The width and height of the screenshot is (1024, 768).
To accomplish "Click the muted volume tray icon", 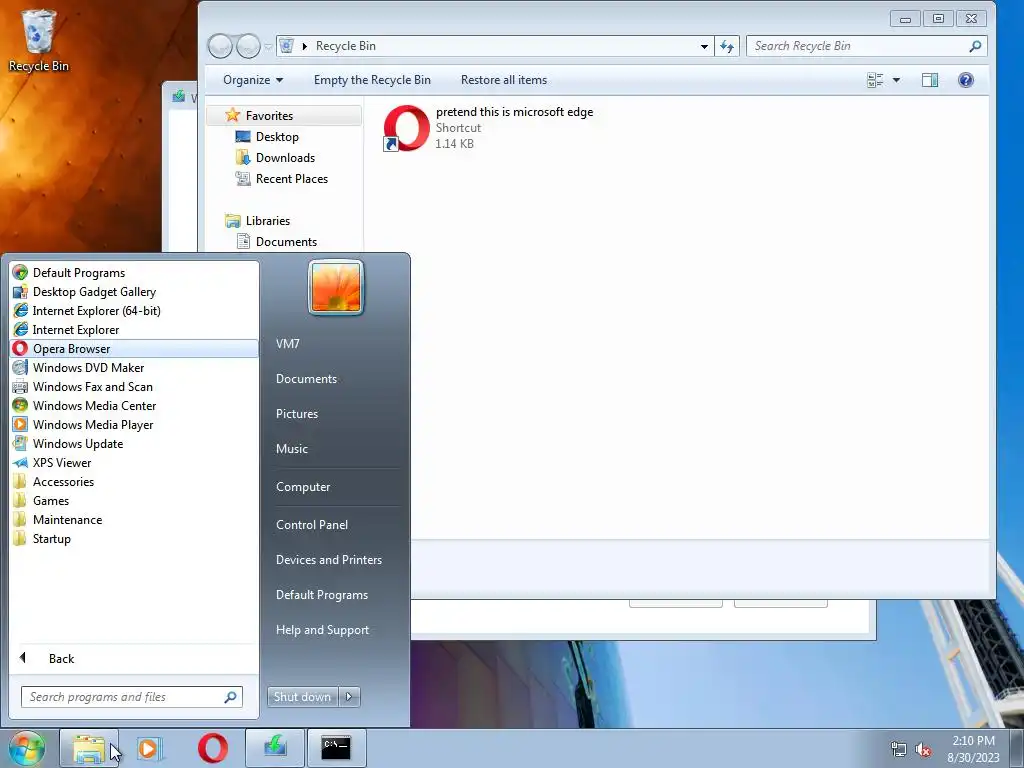I will coord(923,749).
